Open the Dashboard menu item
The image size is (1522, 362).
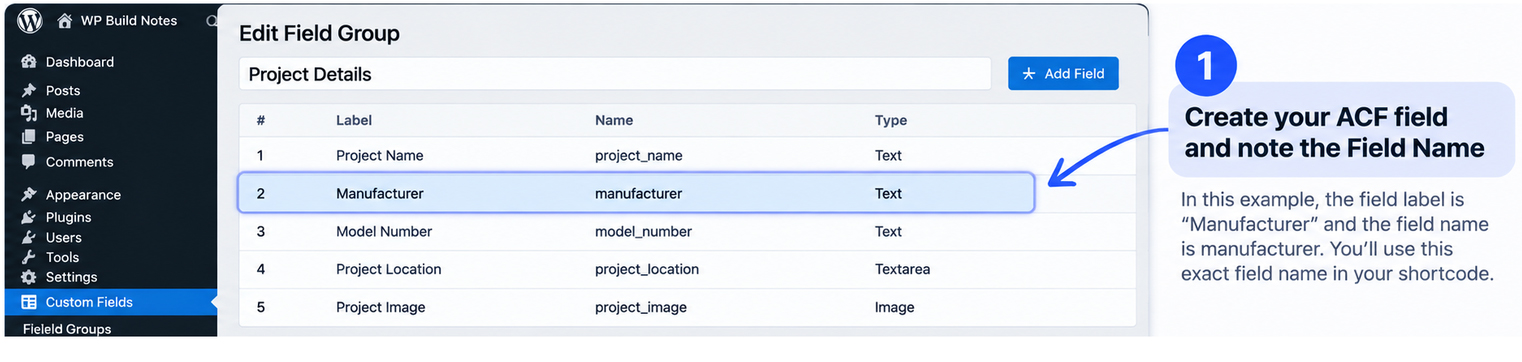pos(80,62)
